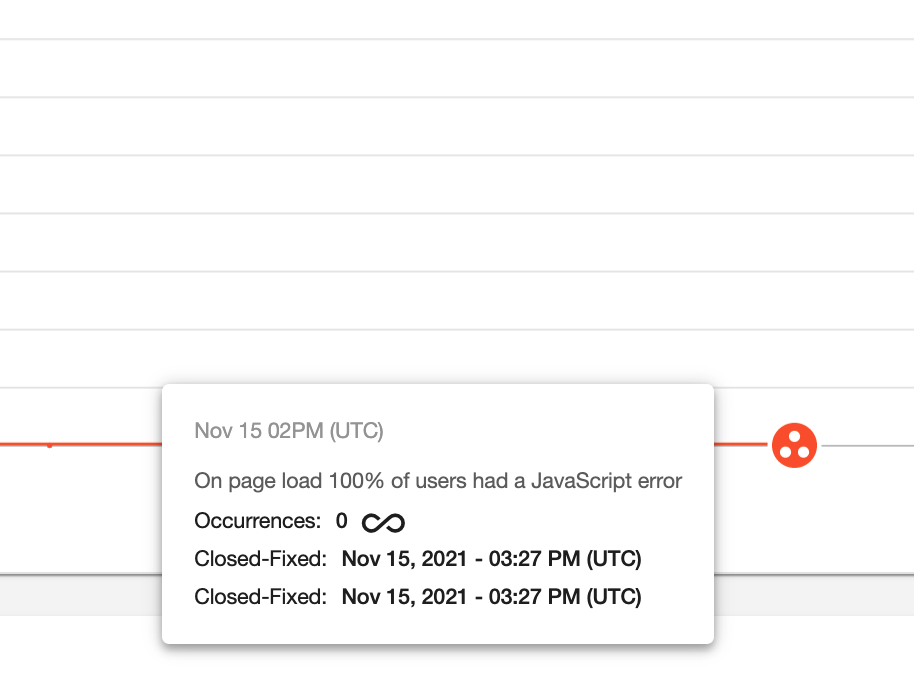The image size is (914, 688).
Task: Click the orange line left of the tooltip
Action: pos(100,443)
